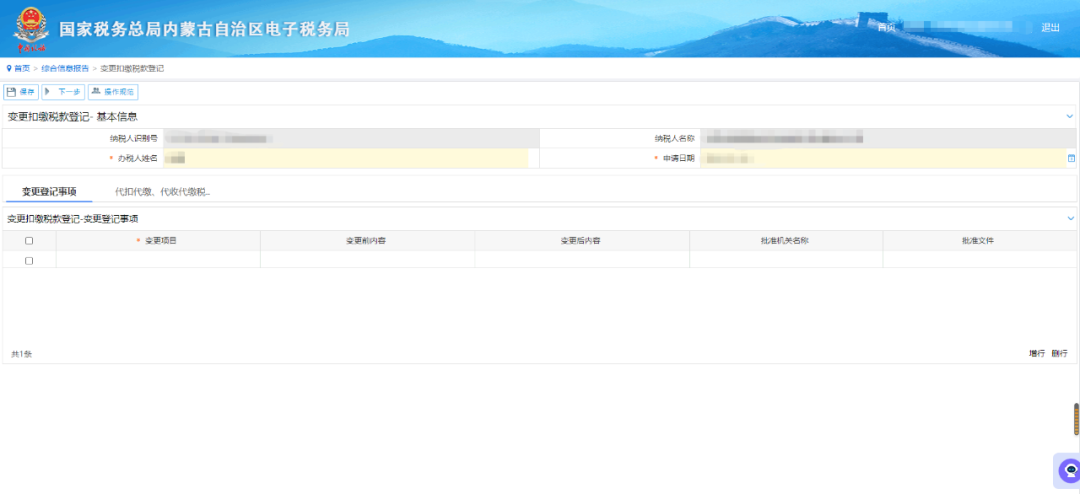Tick the first table row checkbox
This screenshot has height=494, width=1080.
pos(29,260)
